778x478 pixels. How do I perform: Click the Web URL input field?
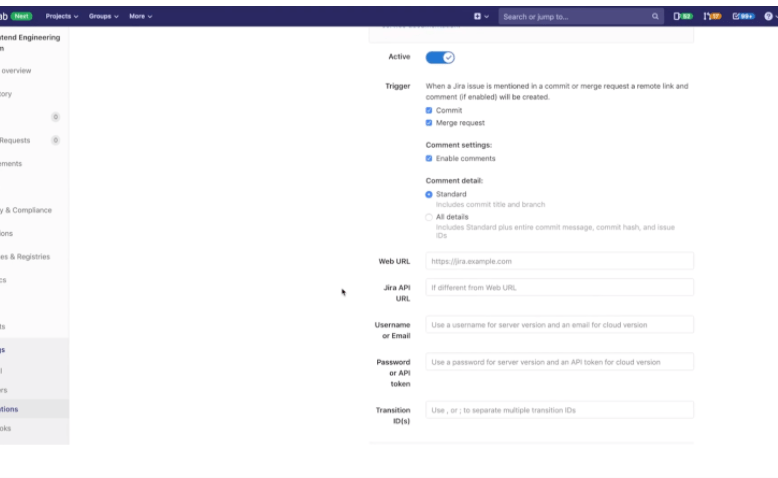coord(559,261)
